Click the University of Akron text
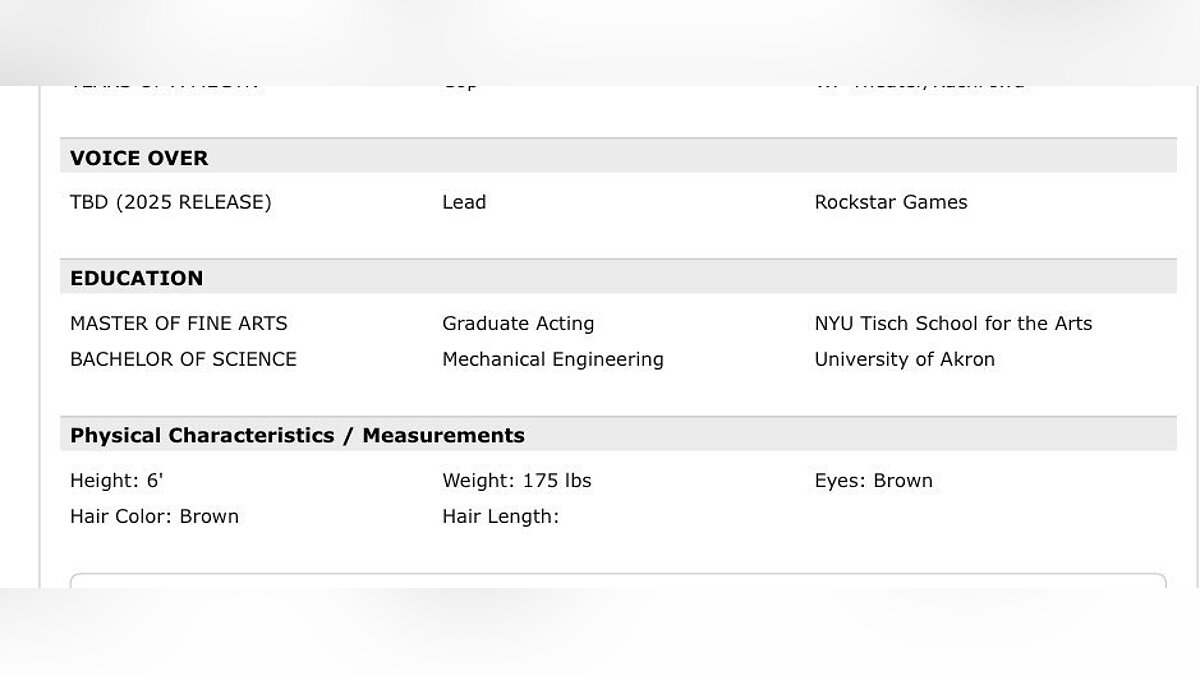 coord(904,359)
